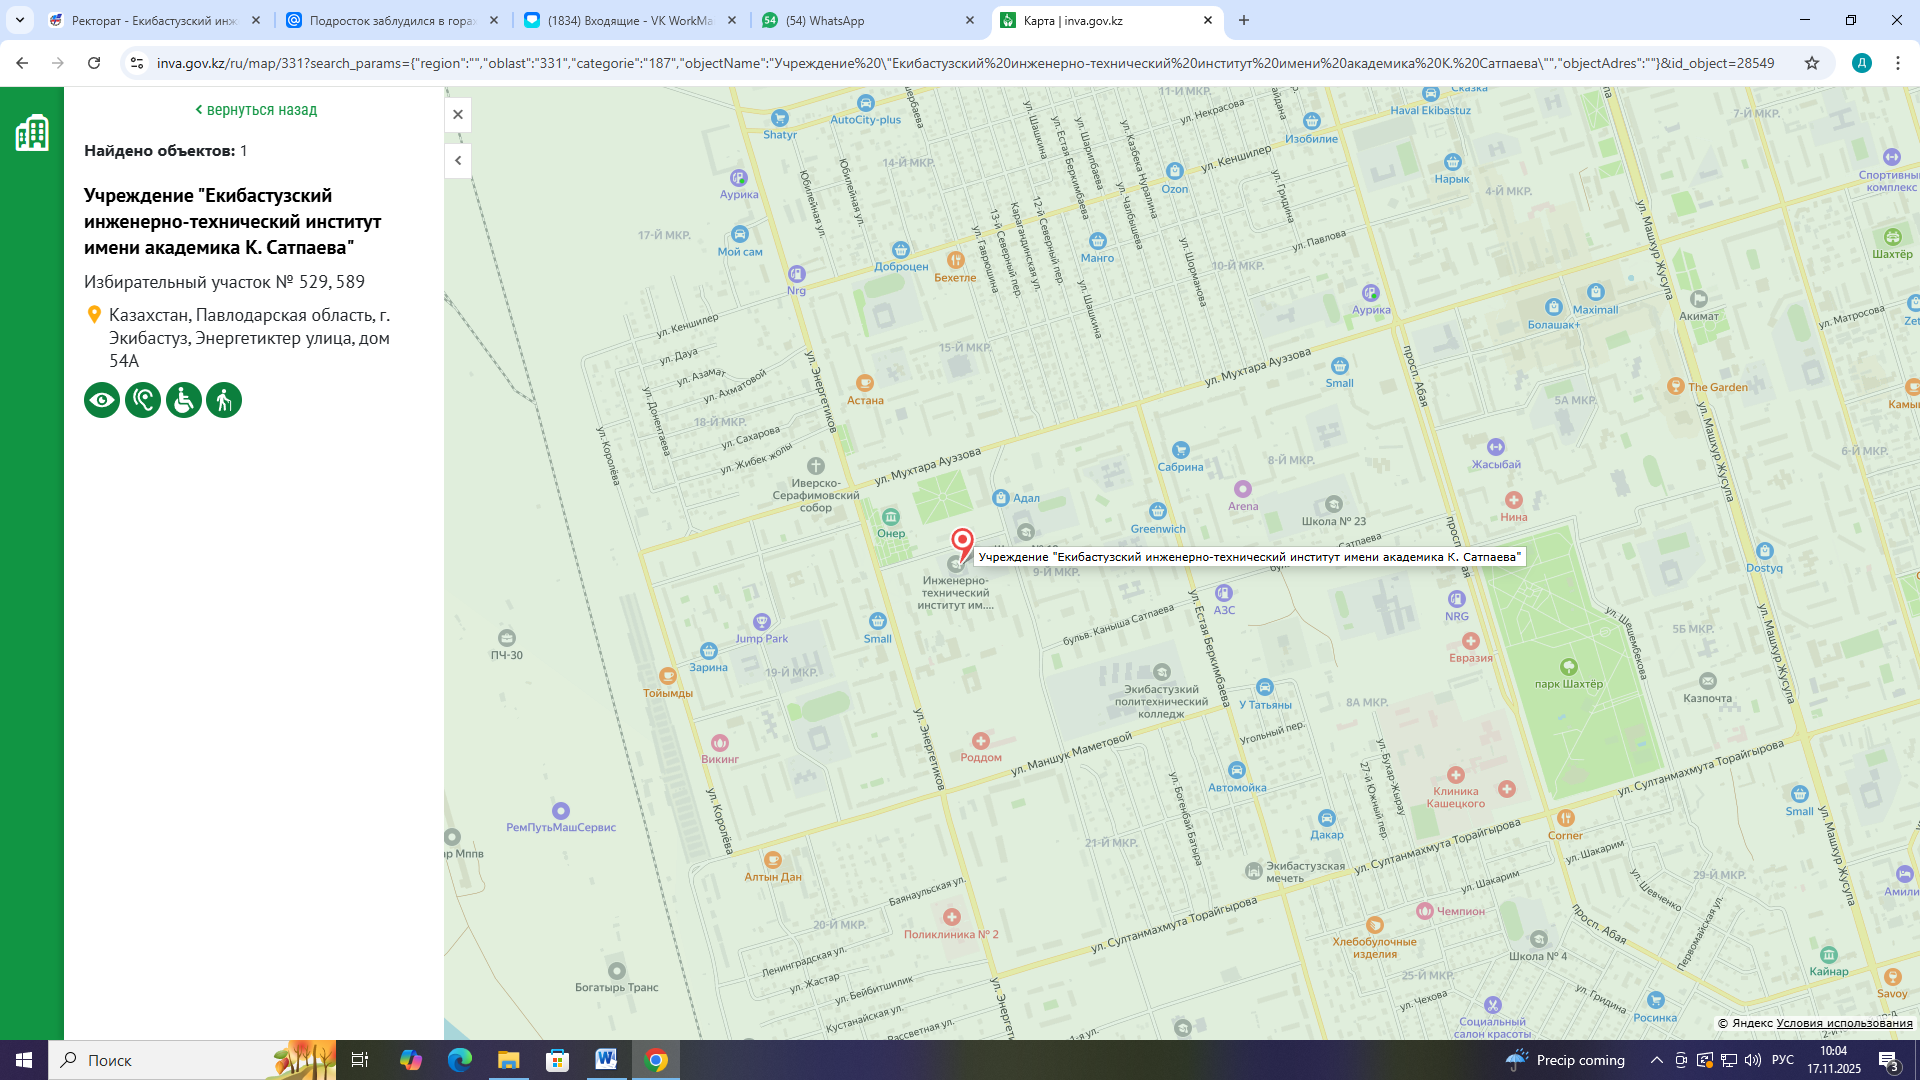
Task: Open Chrome three-dot menu
Action: pyautogui.click(x=1898, y=63)
